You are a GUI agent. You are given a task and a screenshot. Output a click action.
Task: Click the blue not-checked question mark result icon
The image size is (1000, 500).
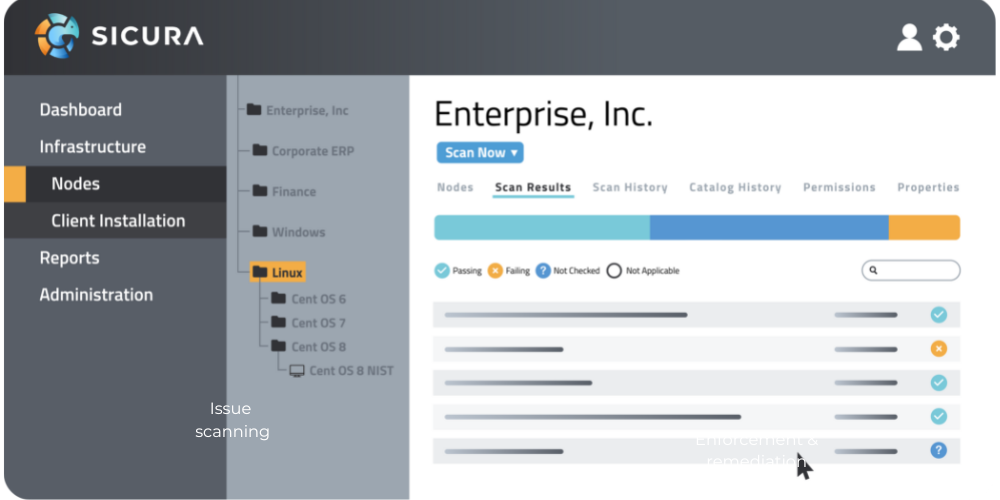(938, 450)
